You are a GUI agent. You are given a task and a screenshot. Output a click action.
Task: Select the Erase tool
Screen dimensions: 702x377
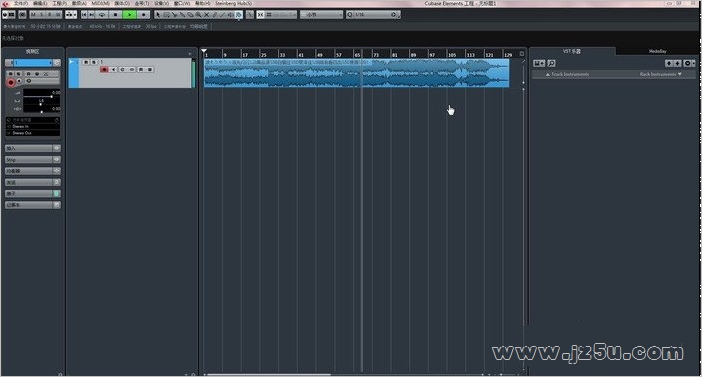tap(190, 14)
